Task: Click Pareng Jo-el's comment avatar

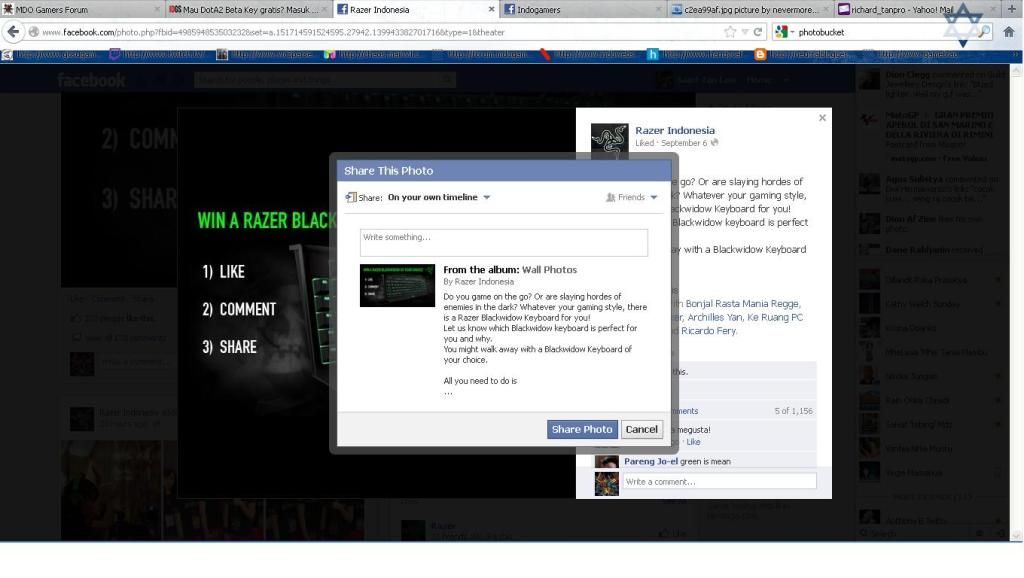Action: coord(607,462)
